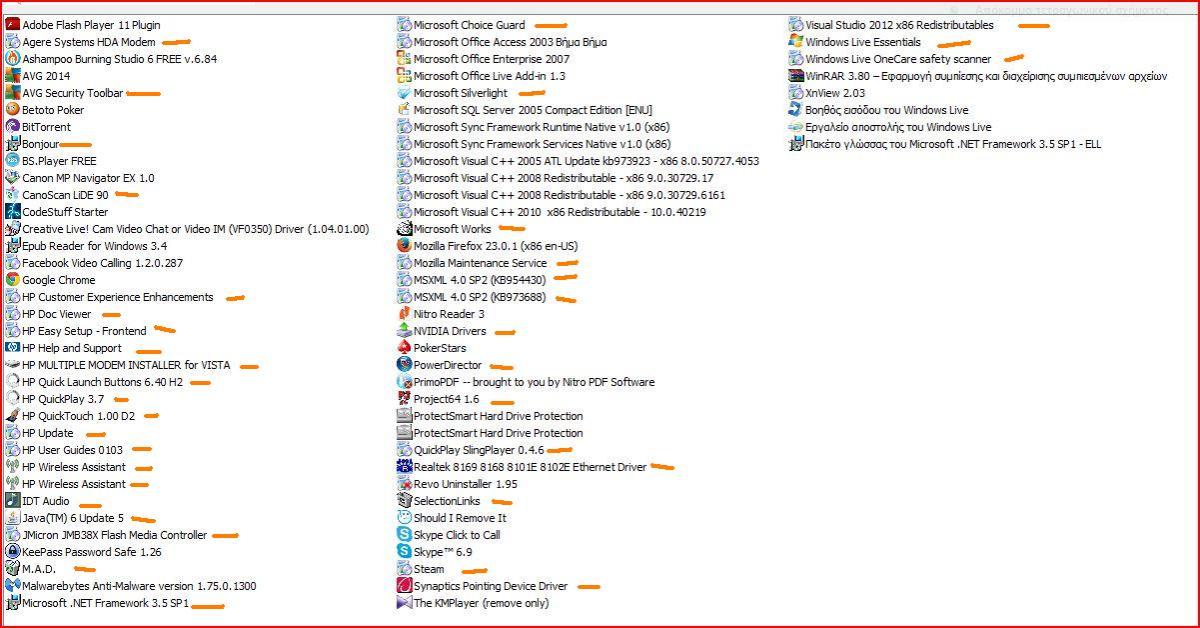Click the Steam icon
Image resolution: width=1200 pixels, height=628 pixels.
404,569
